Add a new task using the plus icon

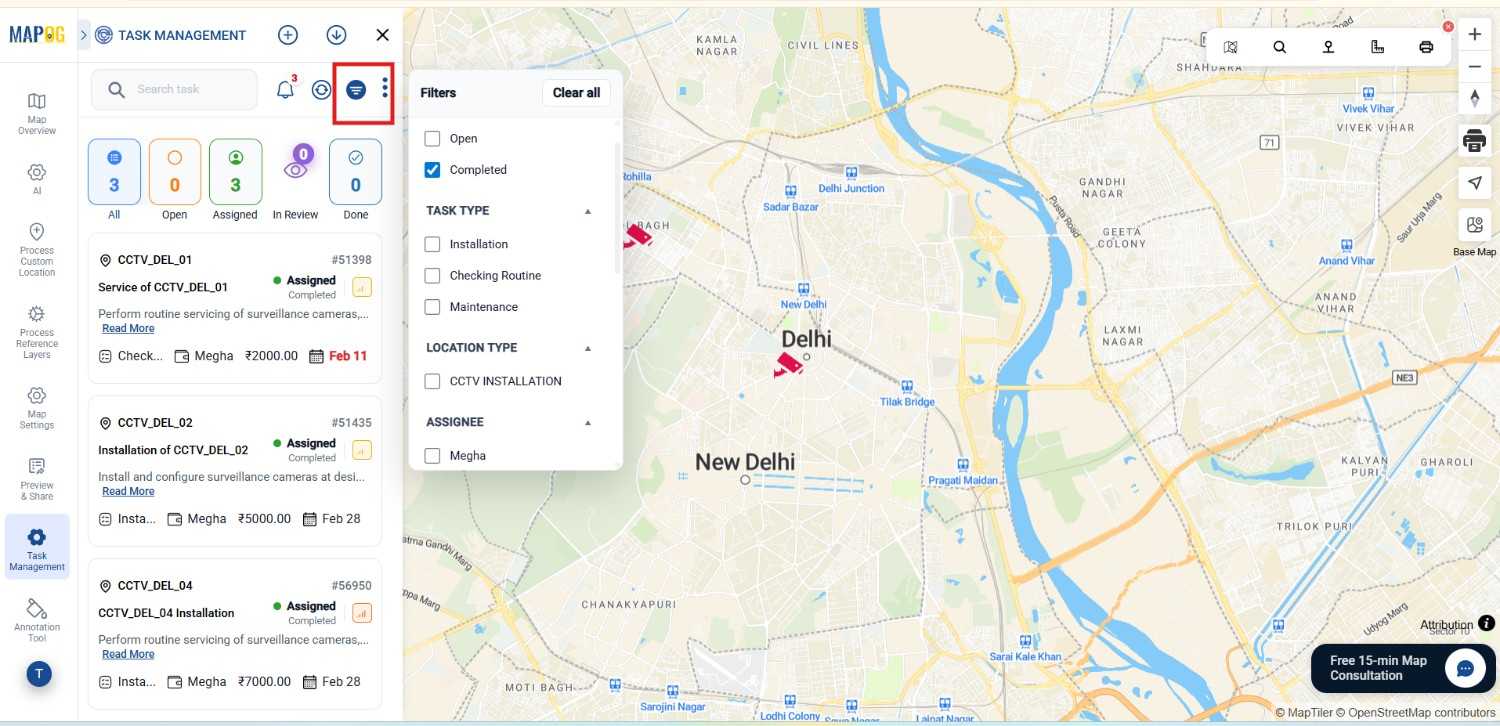[x=288, y=35]
